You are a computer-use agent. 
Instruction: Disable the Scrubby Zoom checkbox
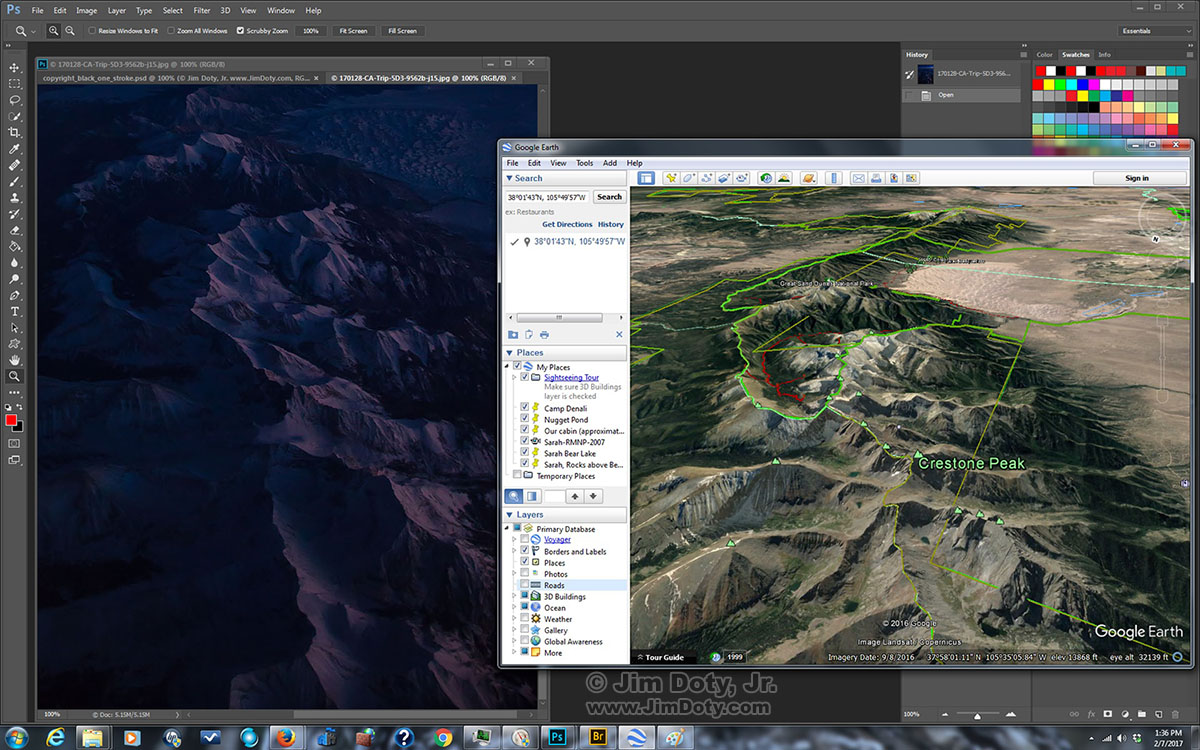[240, 31]
